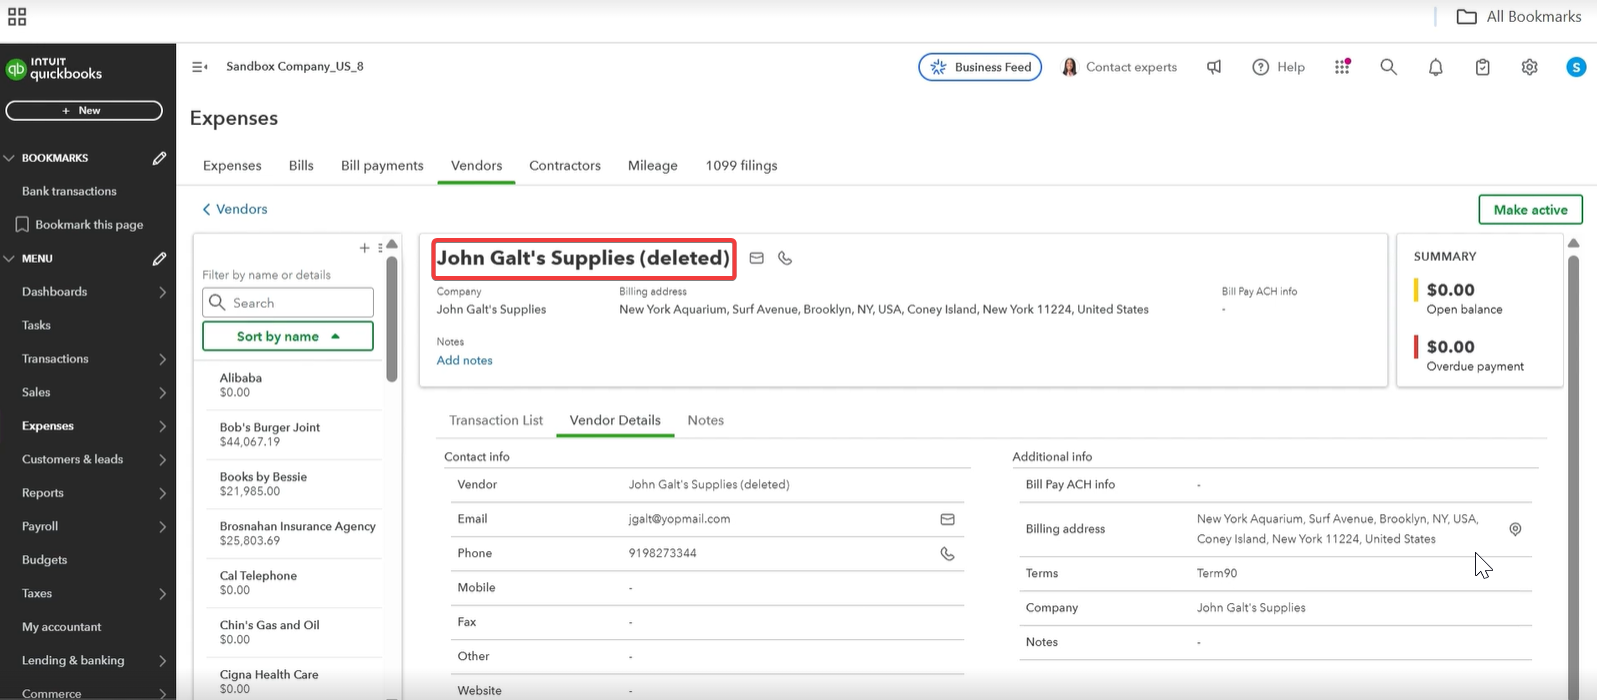The width and height of the screenshot is (1597, 700).
Task: Click the map pin on Billing address
Action: [x=1515, y=529]
